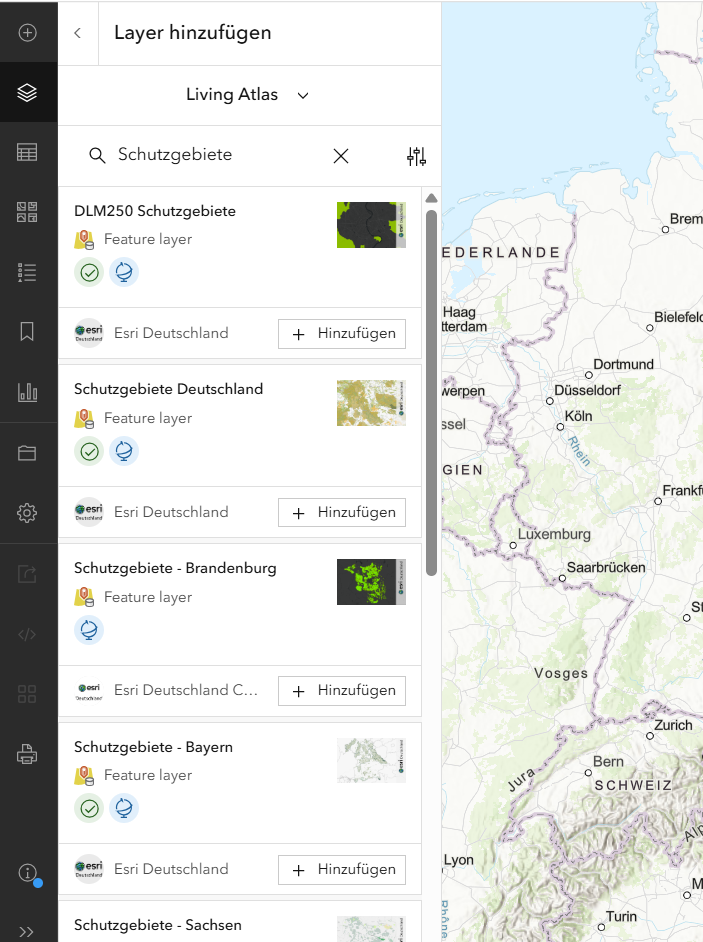Click the Schutzgebiete - Brandenburg thumbnail
Viewport: 703px width, 942px height.
[371, 582]
